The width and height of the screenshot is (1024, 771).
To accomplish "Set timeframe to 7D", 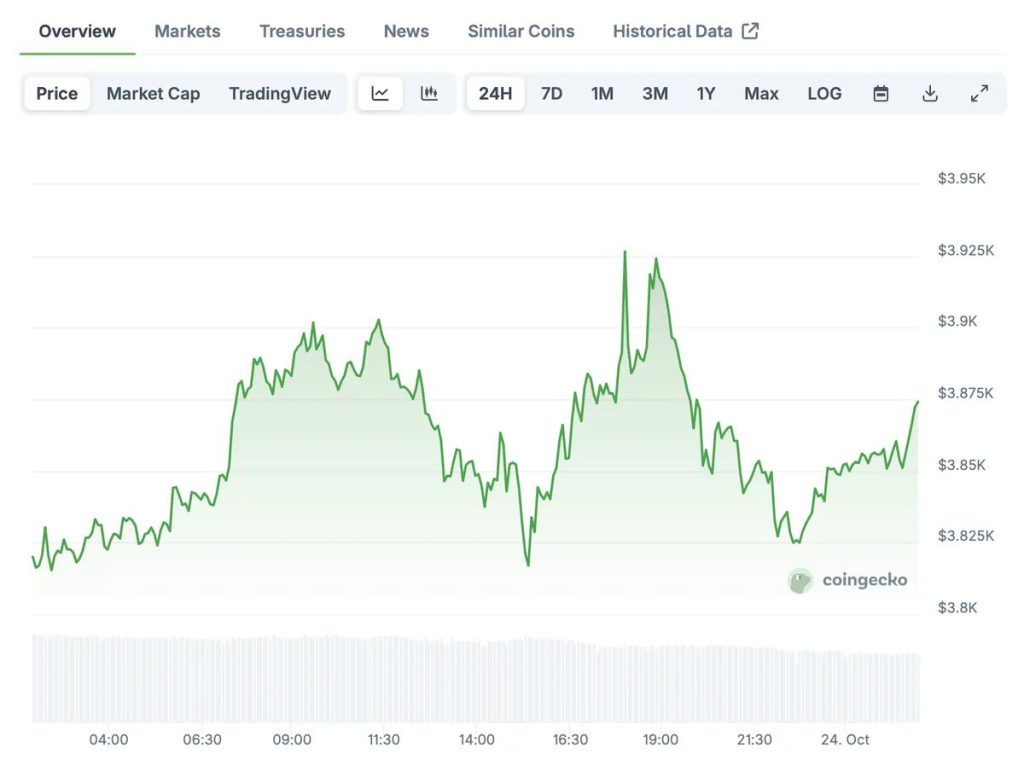I will [551, 93].
